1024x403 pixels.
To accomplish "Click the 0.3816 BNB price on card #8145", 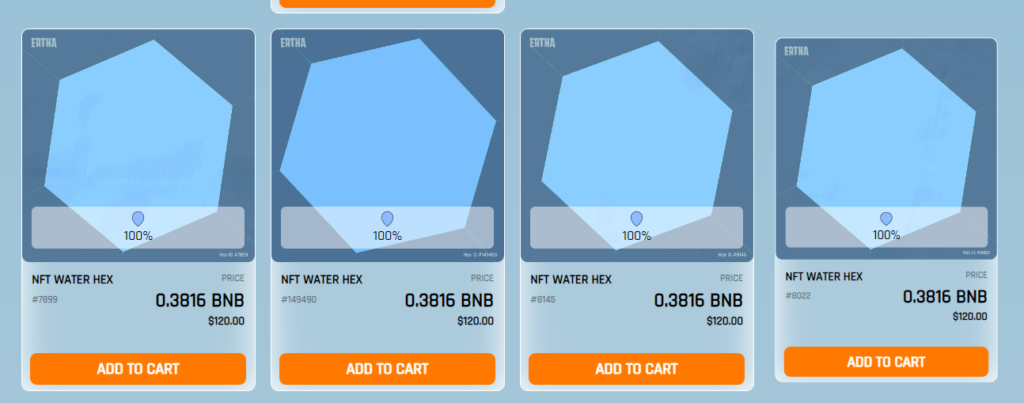I will pyautogui.click(x=698, y=300).
